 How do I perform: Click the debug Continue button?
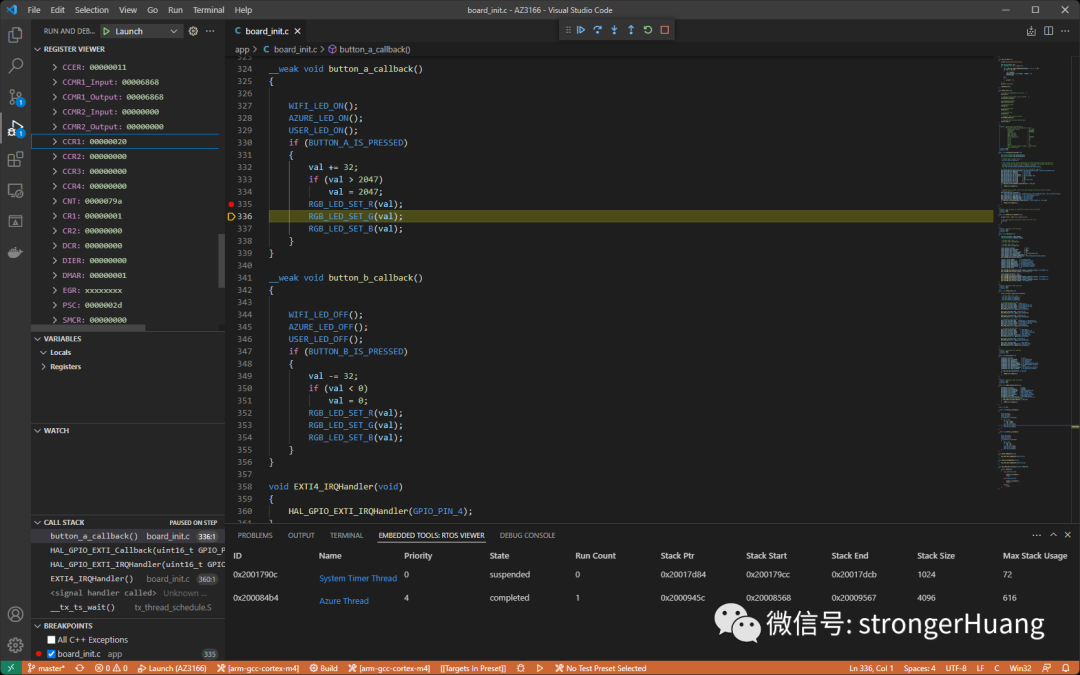point(581,30)
